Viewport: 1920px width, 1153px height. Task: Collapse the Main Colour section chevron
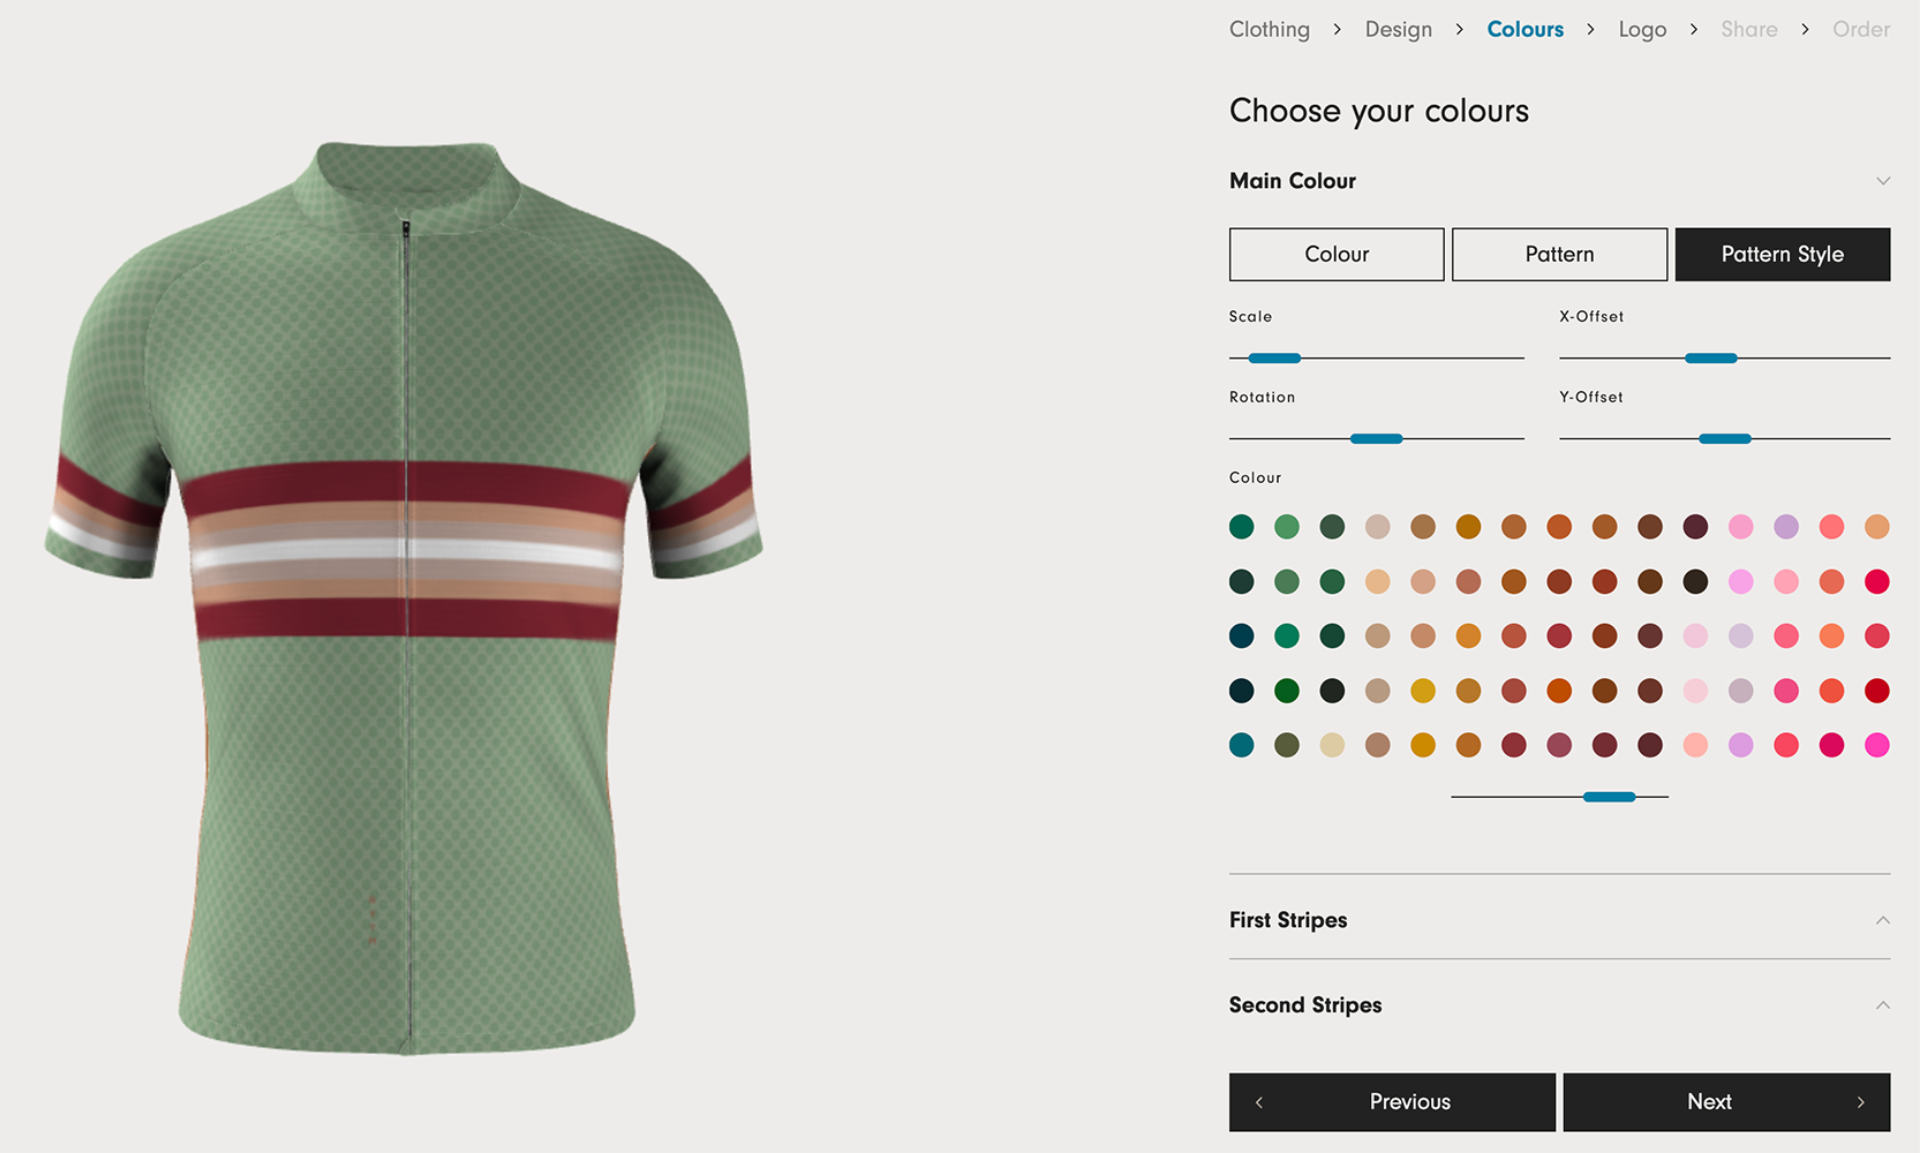point(1882,181)
